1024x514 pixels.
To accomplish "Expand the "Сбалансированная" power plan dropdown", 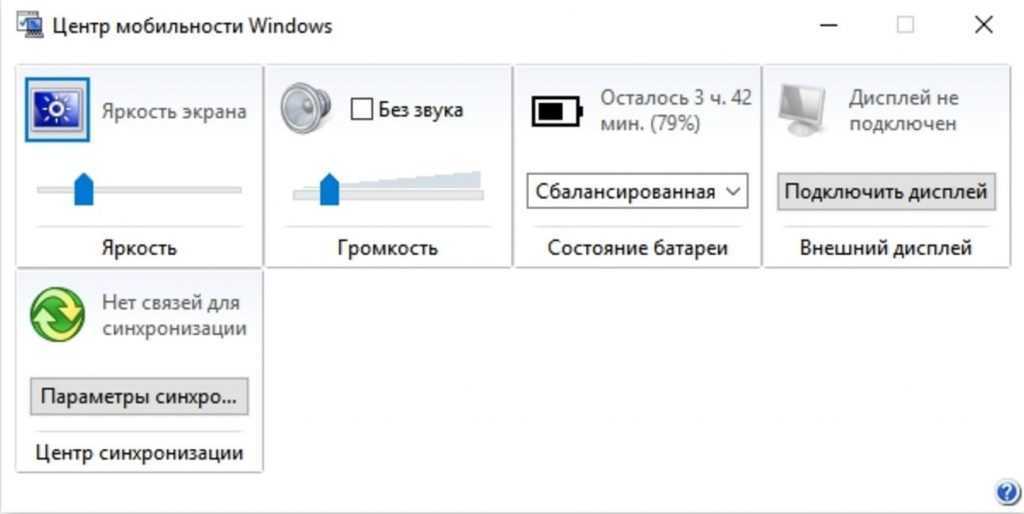I will 637,192.
